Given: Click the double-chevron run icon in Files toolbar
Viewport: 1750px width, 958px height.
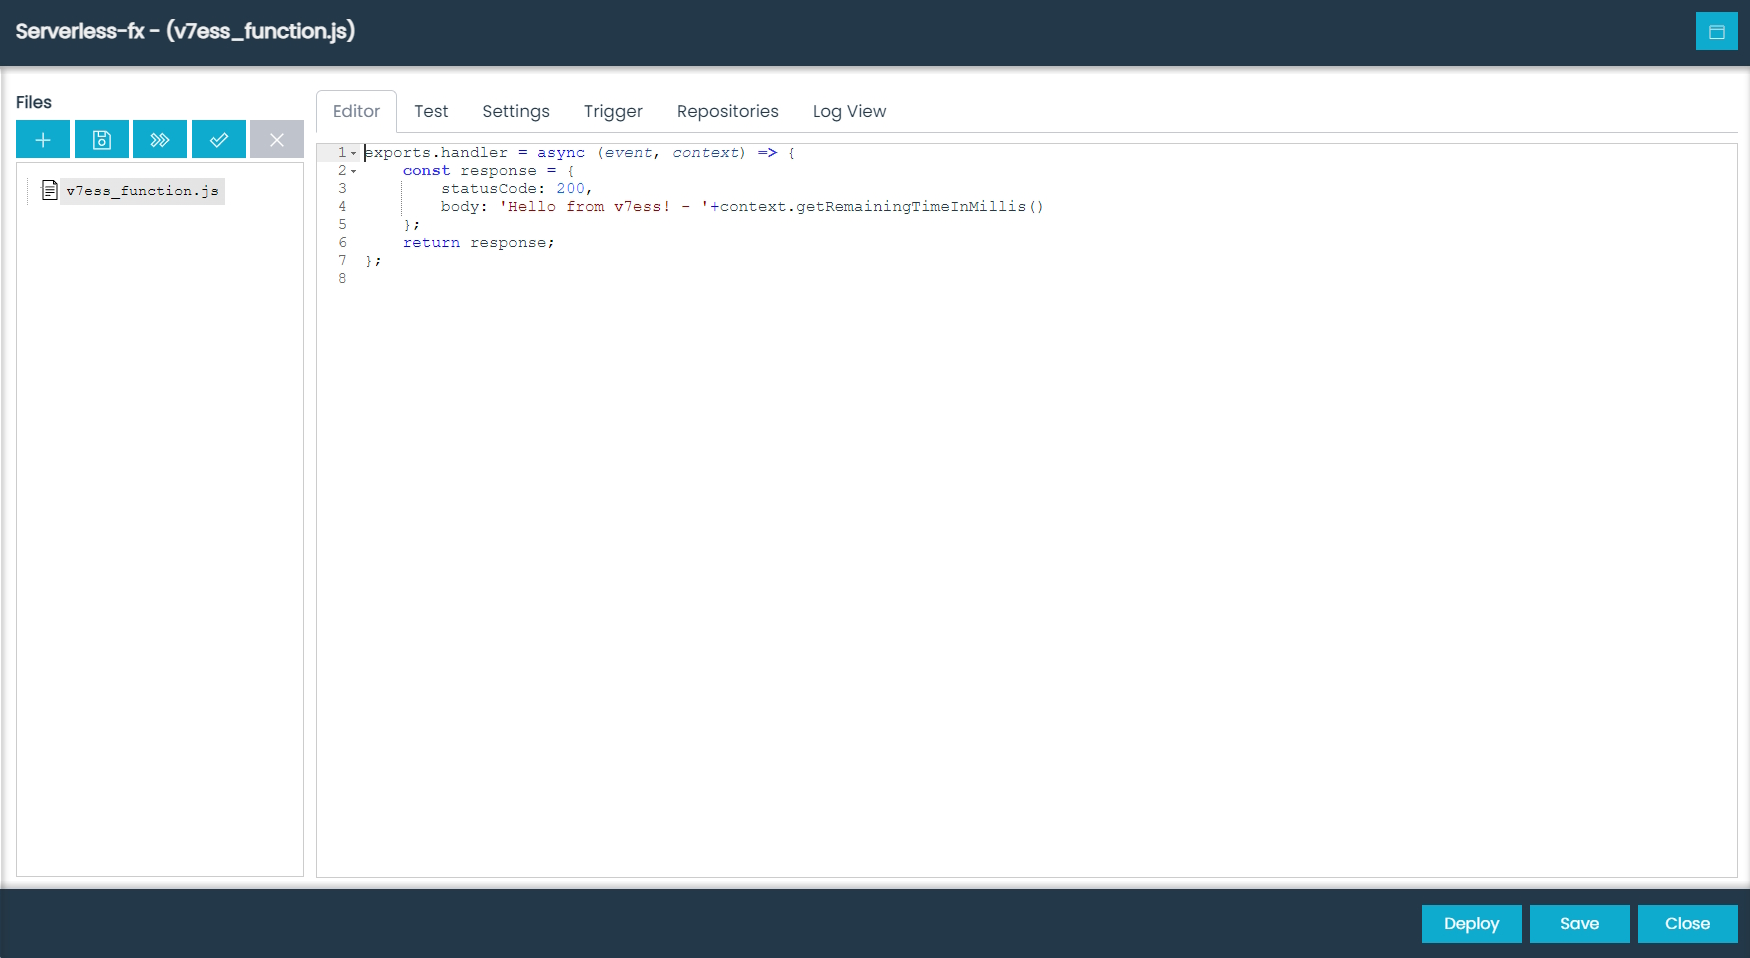Looking at the screenshot, I should coord(160,139).
